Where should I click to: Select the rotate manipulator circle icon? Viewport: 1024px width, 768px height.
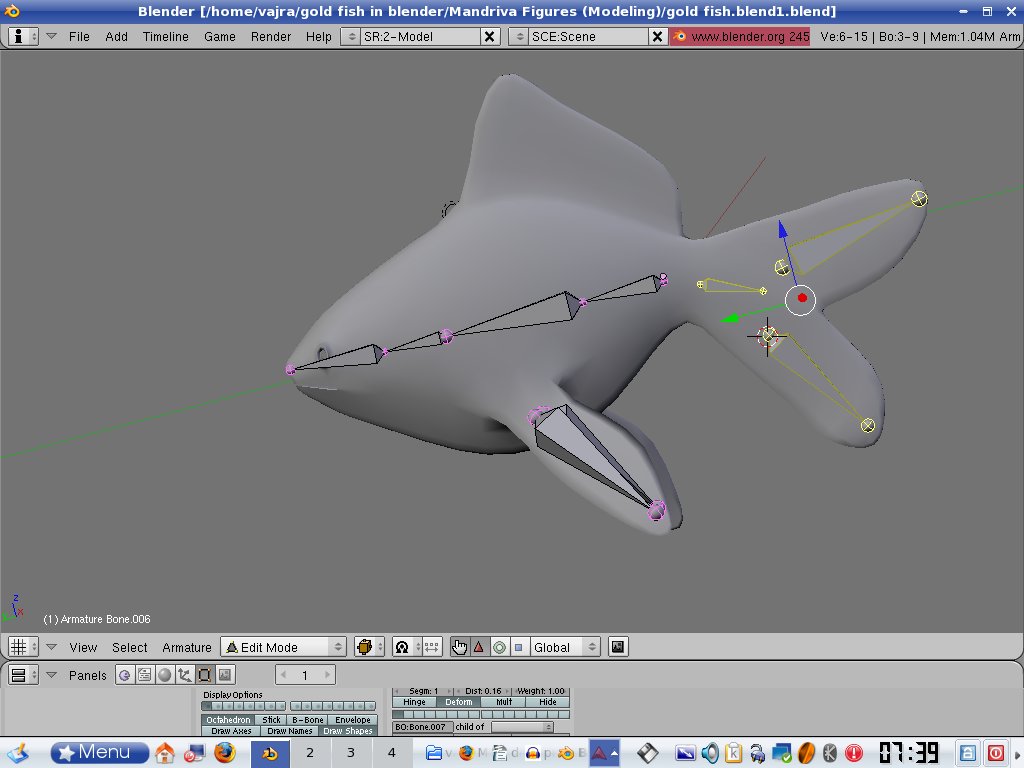click(x=498, y=647)
